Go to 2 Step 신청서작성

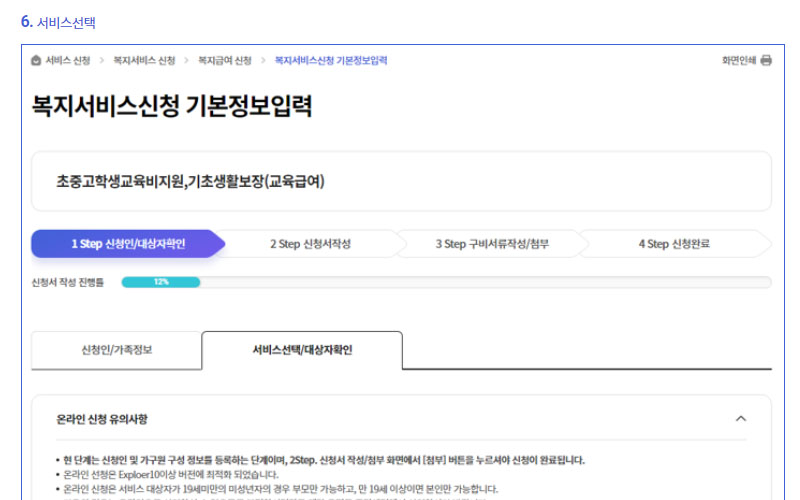(x=310, y=244)
